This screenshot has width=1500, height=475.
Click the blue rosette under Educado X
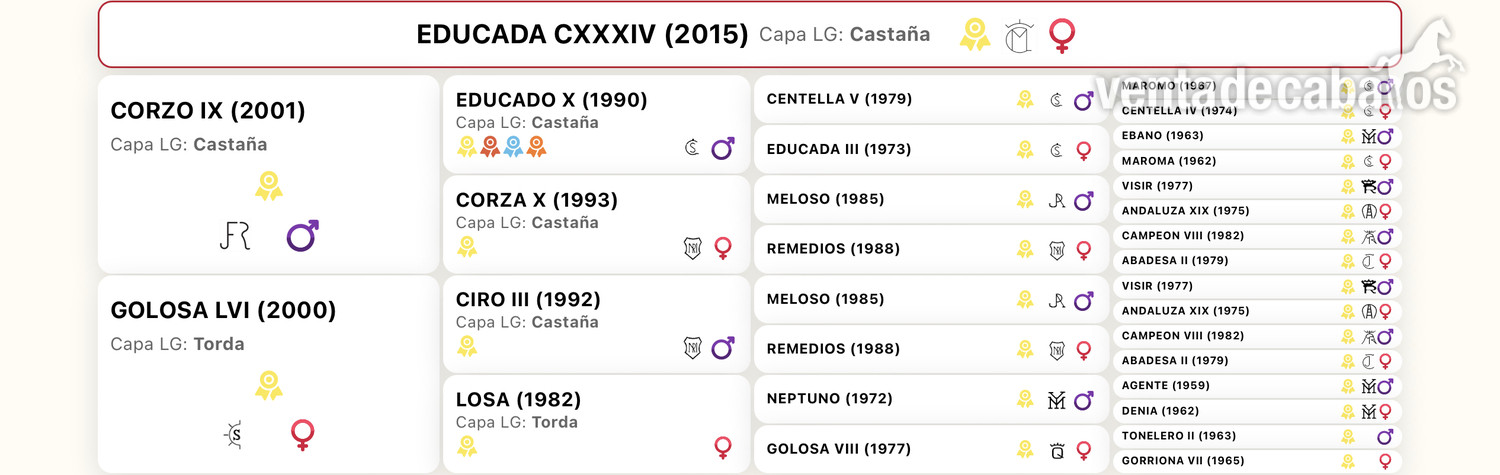[514, 147]
